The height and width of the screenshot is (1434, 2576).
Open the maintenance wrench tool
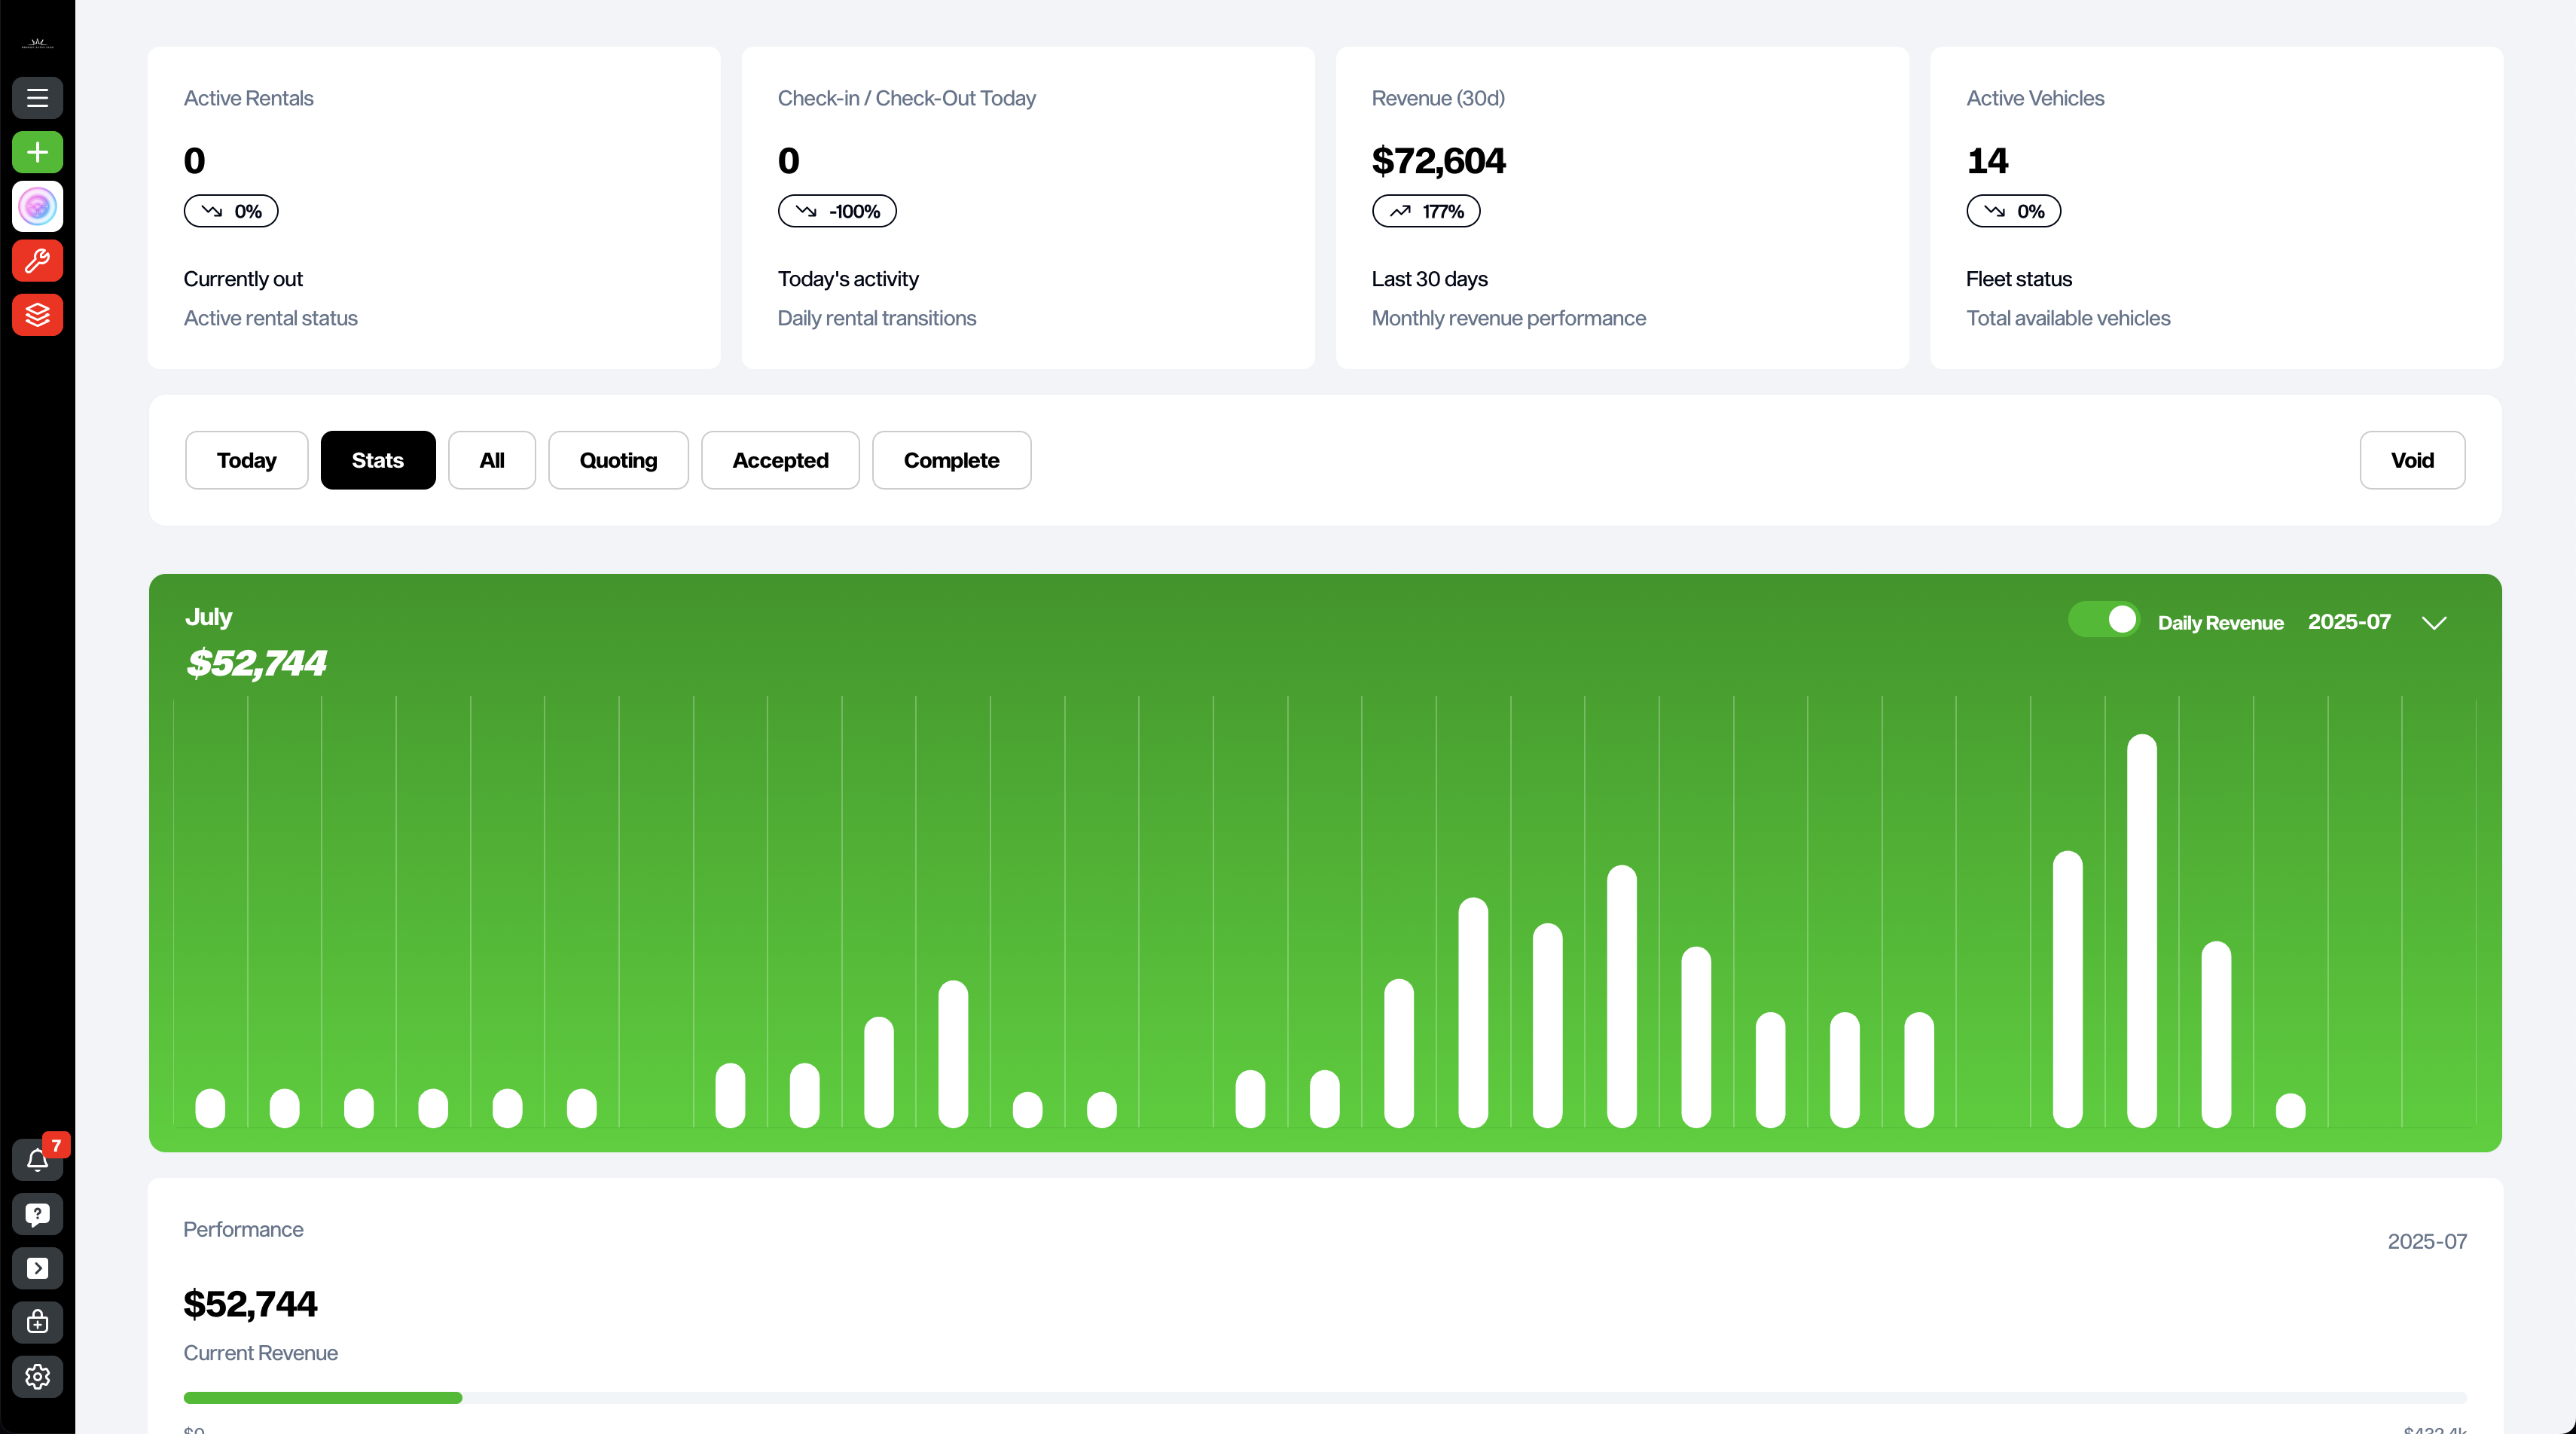(x=37, y=261)
